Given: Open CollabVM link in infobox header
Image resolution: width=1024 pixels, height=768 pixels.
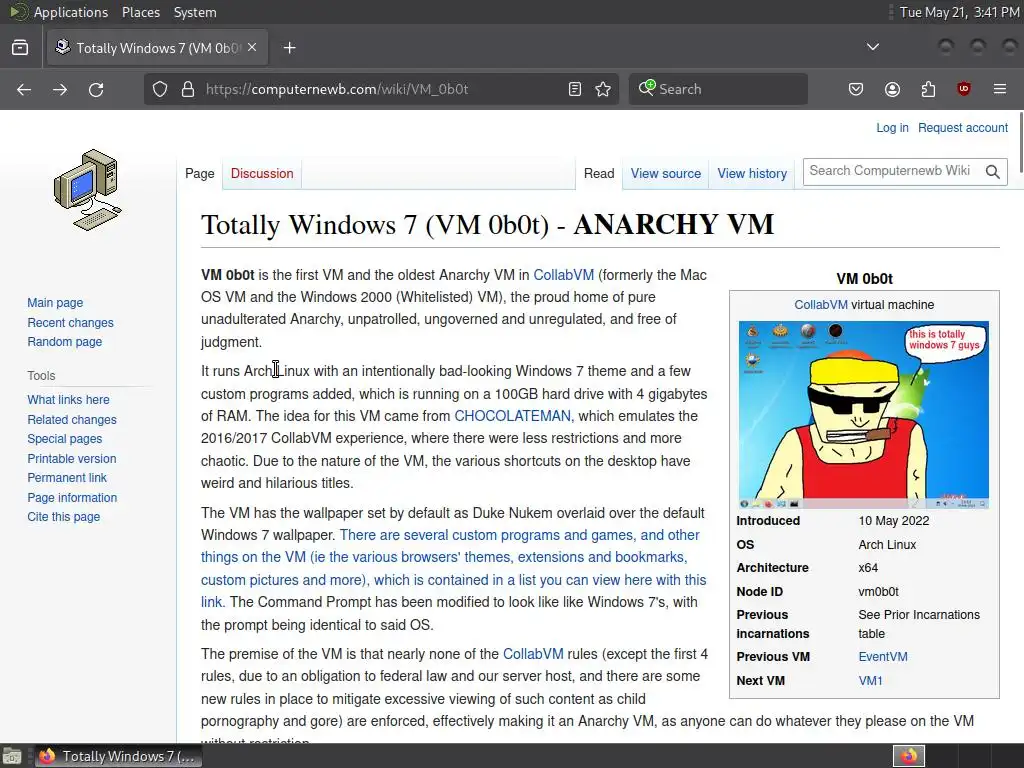Looking at the screenshot, I should (x=821, y=305).
